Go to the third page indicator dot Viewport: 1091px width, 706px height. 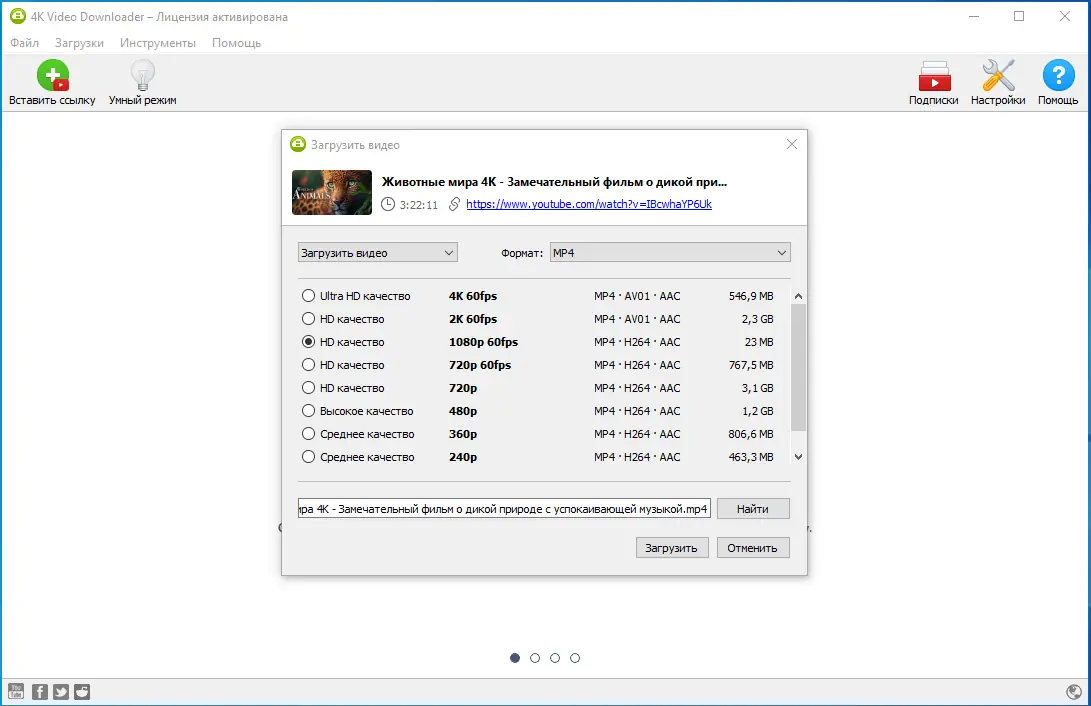(555, 657)
